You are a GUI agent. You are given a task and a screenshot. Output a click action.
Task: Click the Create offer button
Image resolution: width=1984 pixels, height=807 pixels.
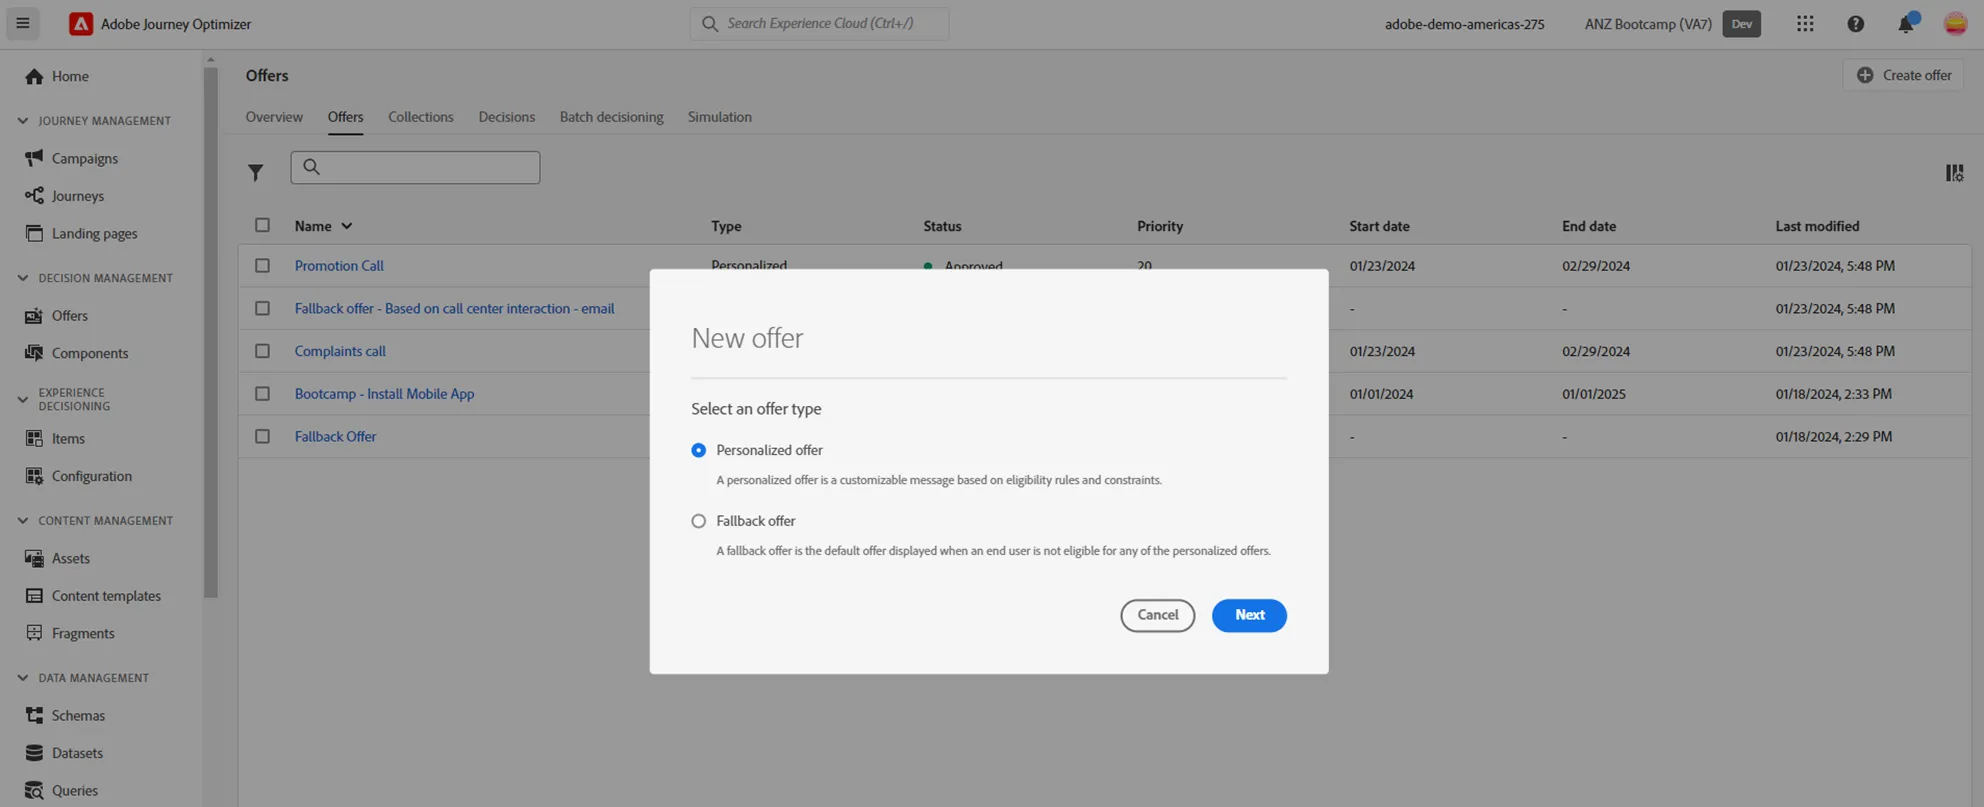point(1904,75)
